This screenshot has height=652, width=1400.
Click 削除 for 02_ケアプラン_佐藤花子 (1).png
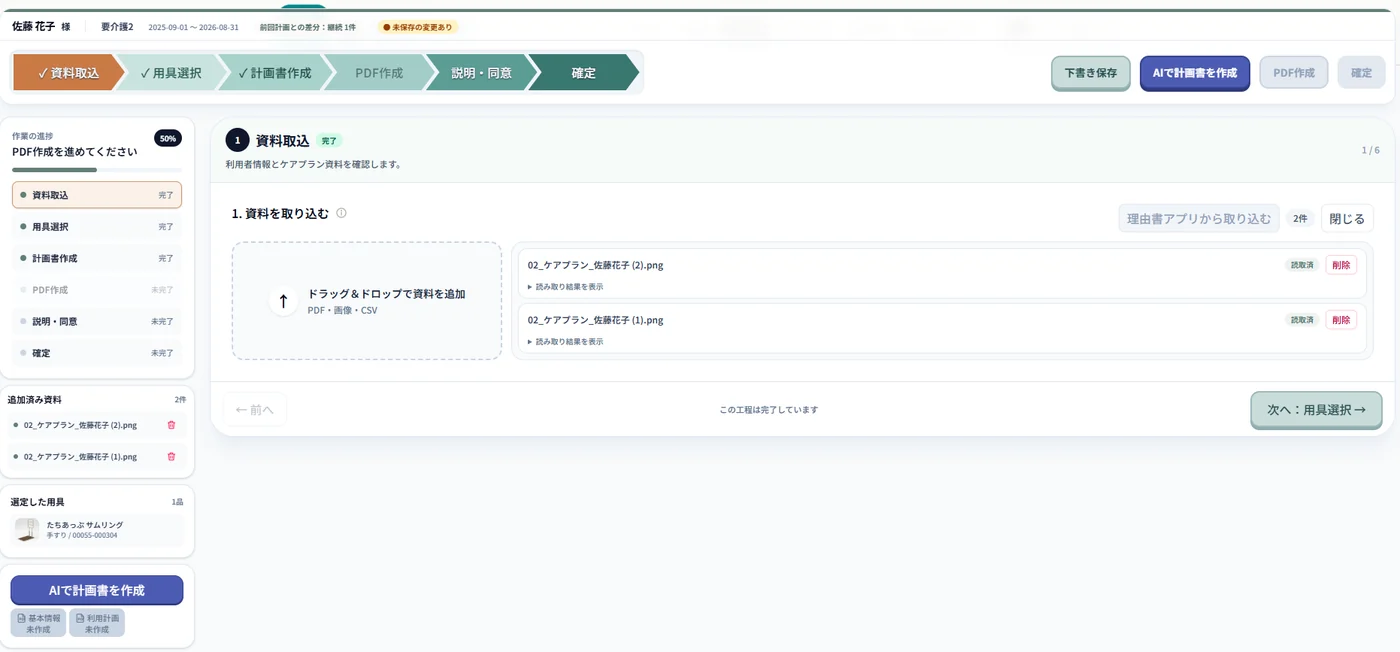[1341, 320]
